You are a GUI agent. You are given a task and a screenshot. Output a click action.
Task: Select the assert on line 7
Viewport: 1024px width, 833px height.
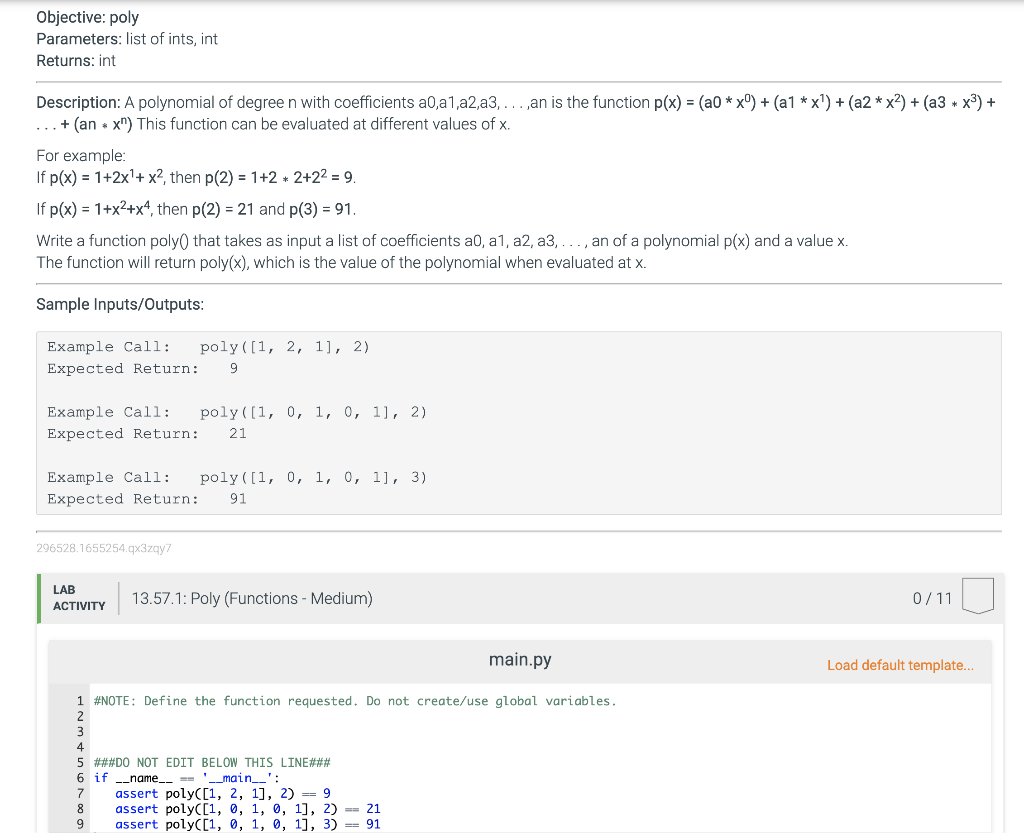(137, 793)
